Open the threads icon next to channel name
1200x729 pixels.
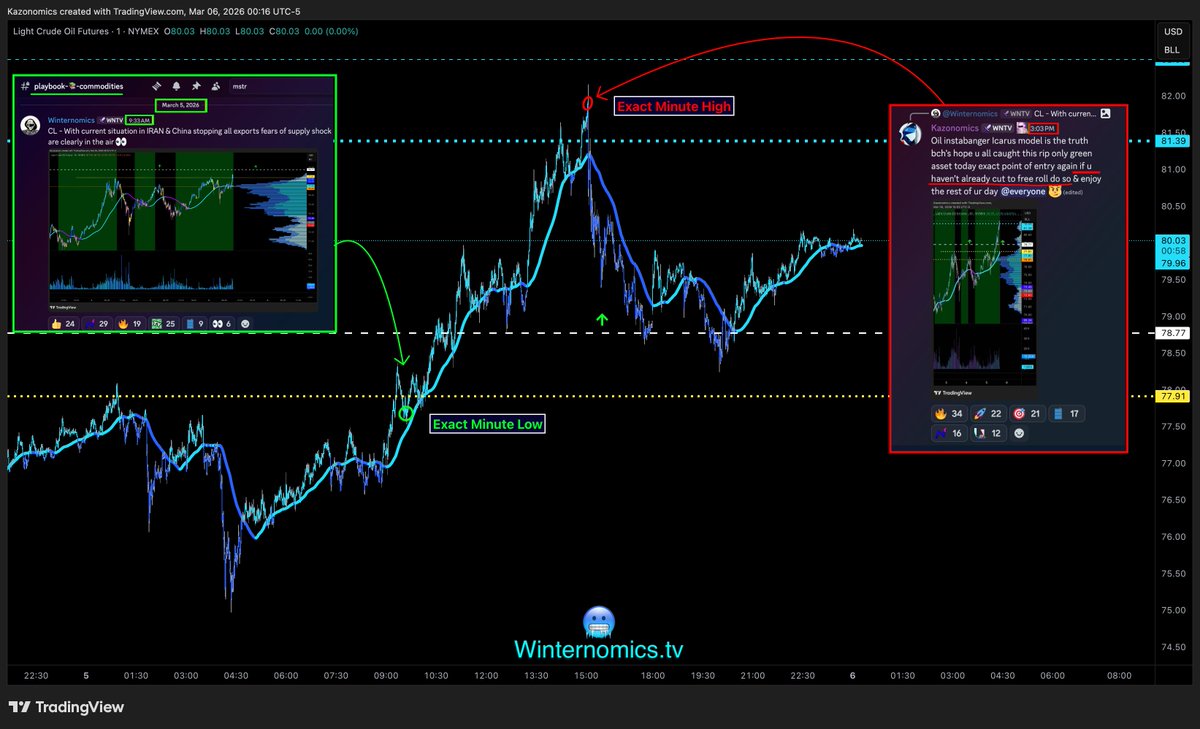point(157,86)
